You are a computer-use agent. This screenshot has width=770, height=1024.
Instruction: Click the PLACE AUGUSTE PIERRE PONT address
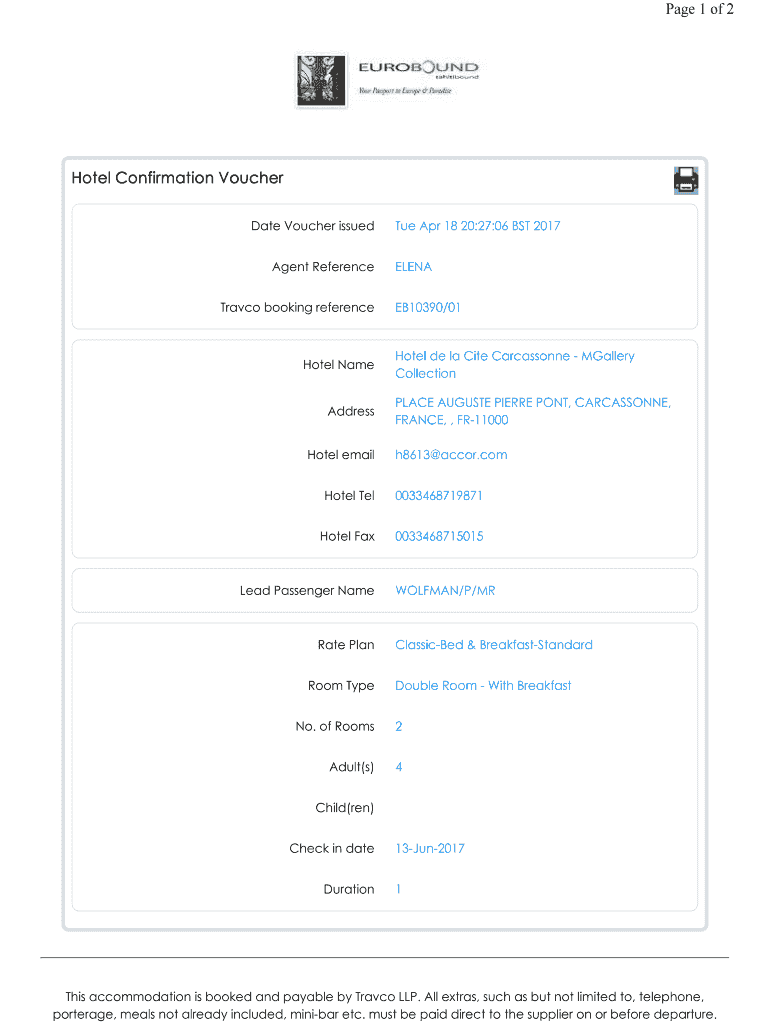coord(532,411)
